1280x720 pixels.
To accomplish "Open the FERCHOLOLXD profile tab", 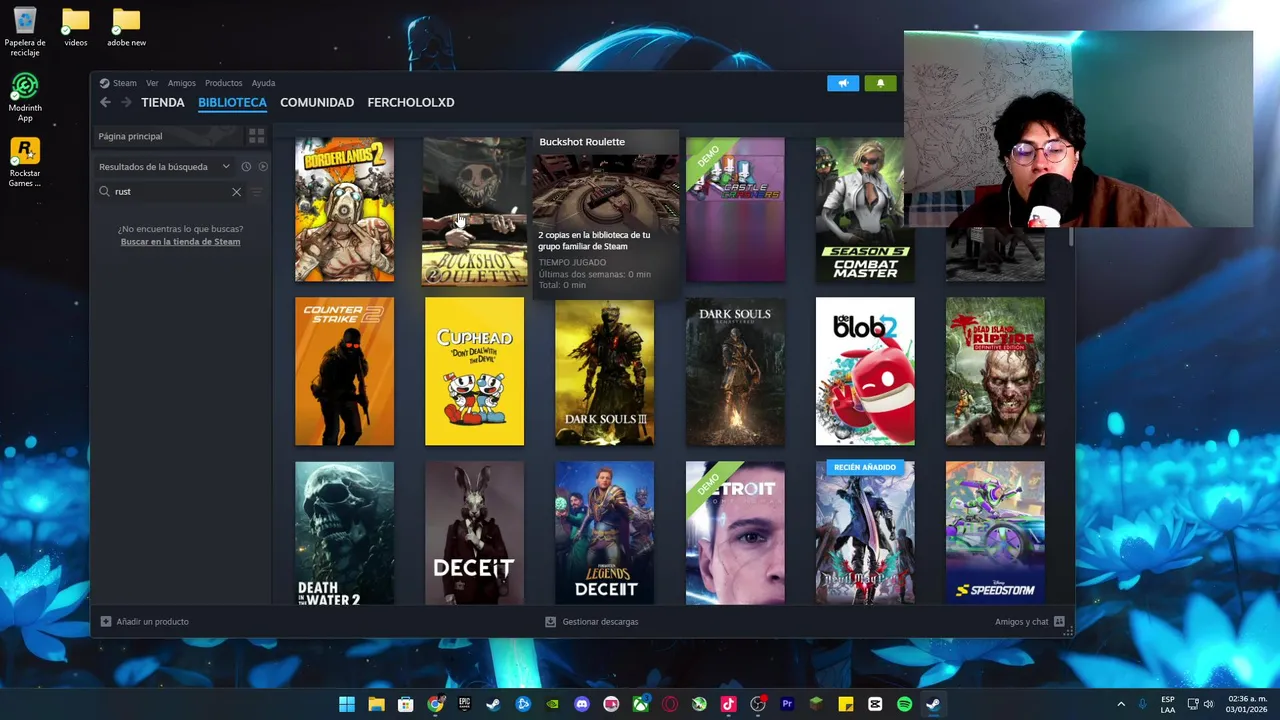I will point(411,102).
